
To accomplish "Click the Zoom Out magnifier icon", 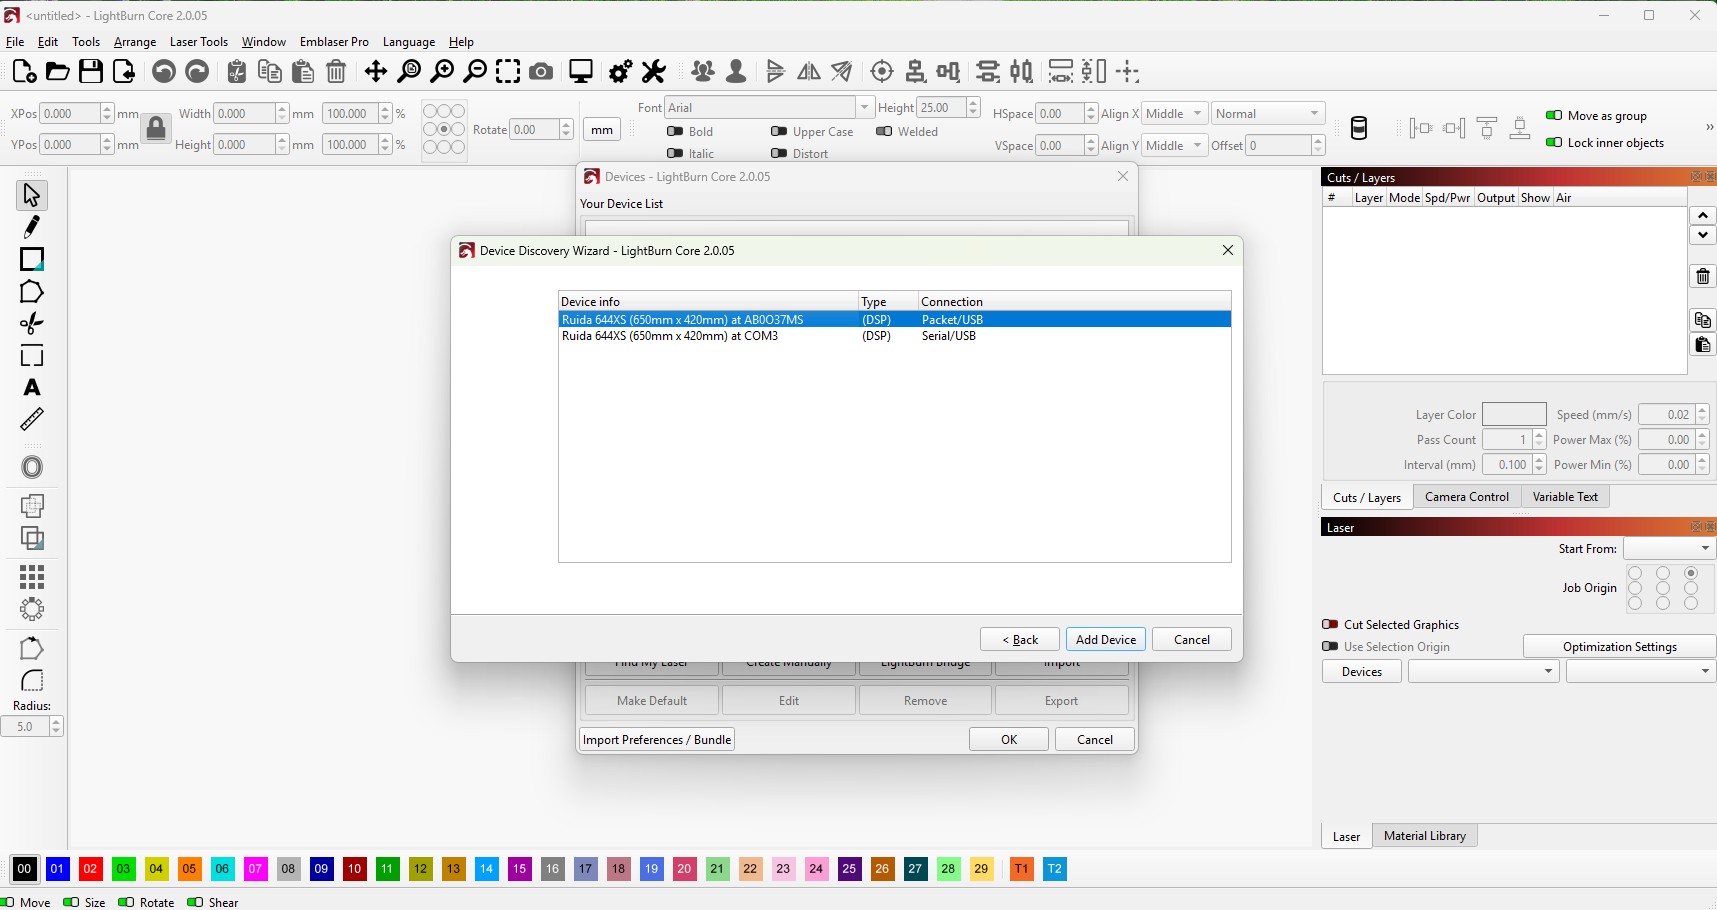I will tap(475, 71).
